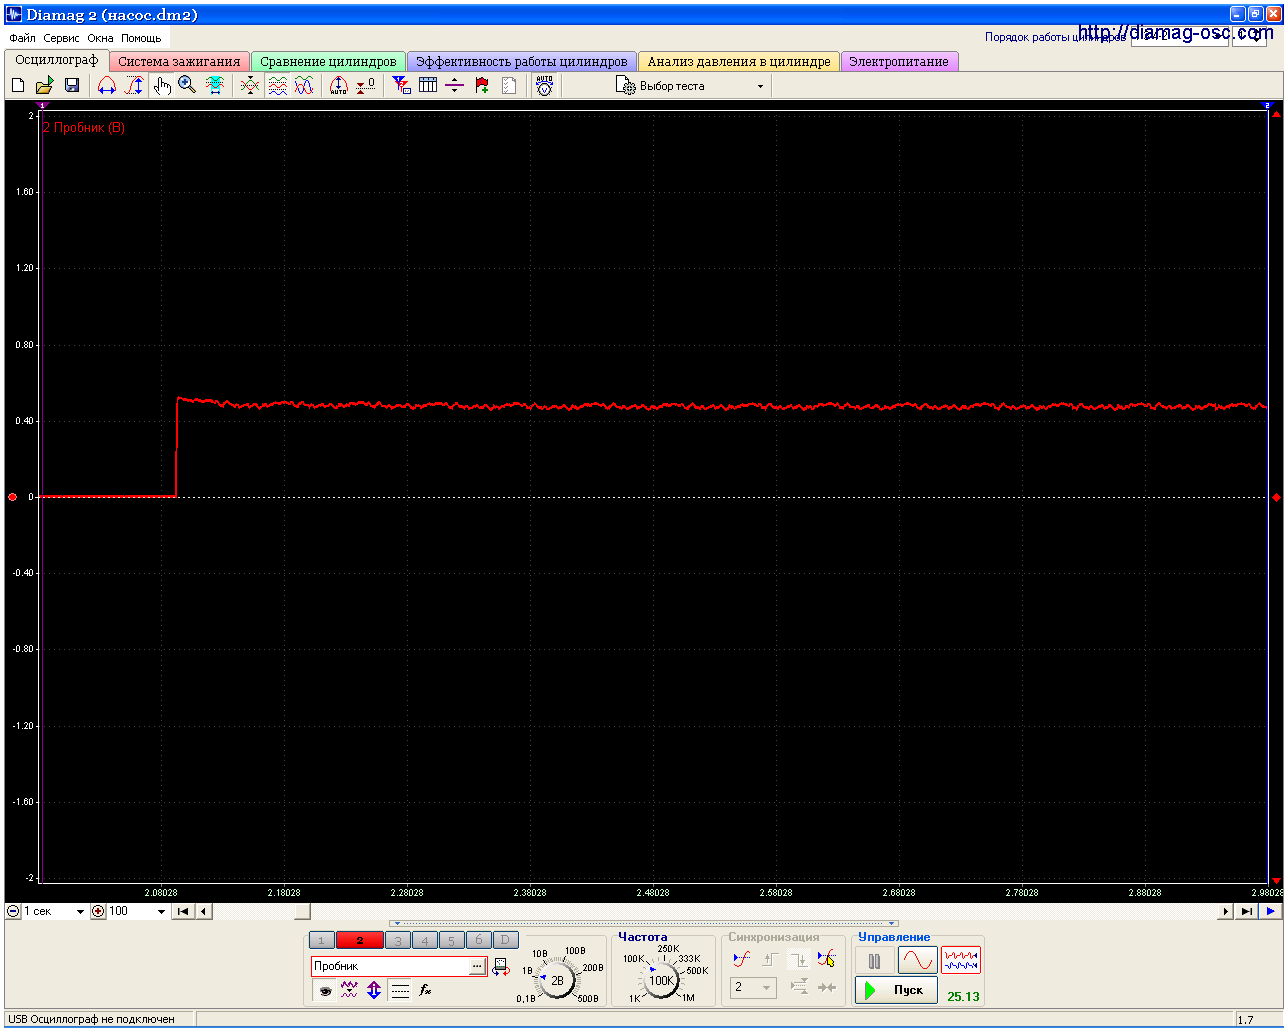Screen dimensions: 1288x1032
Task: Add a marker with the red flag icon
Action: click(482, 86)
